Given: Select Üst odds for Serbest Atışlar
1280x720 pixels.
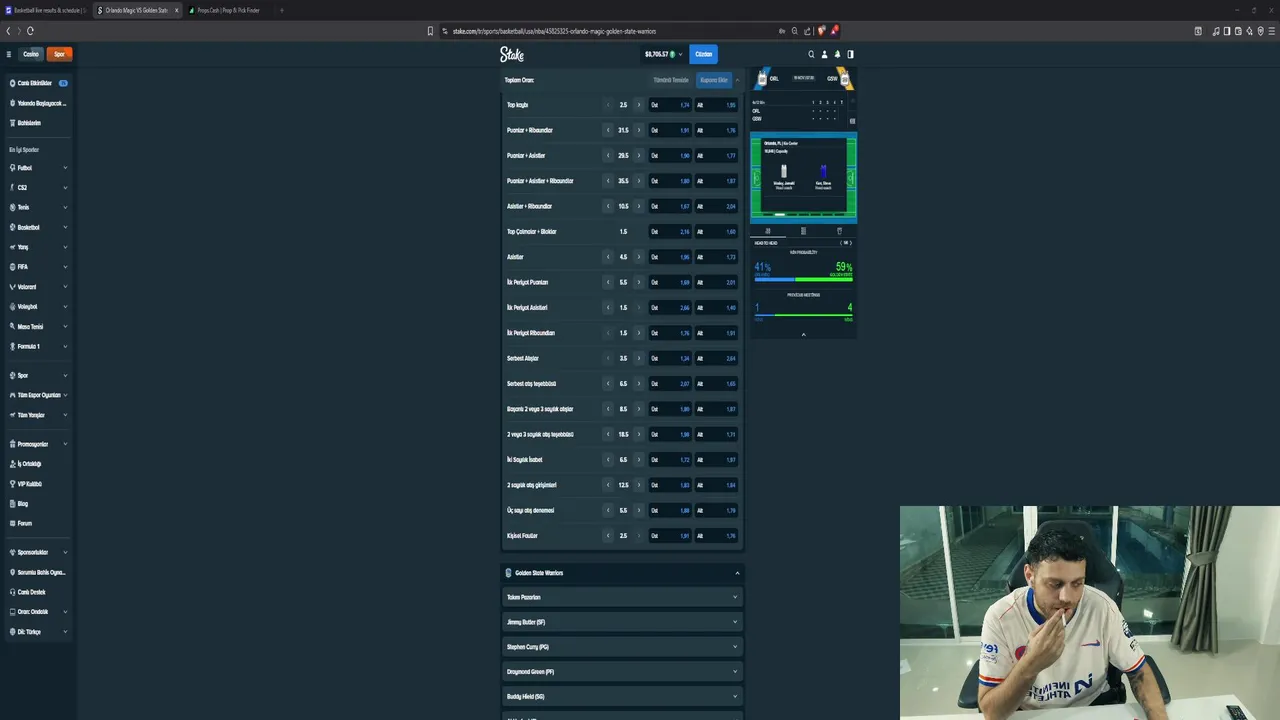Looking at the screenshot, I should [x=671, y=358].
